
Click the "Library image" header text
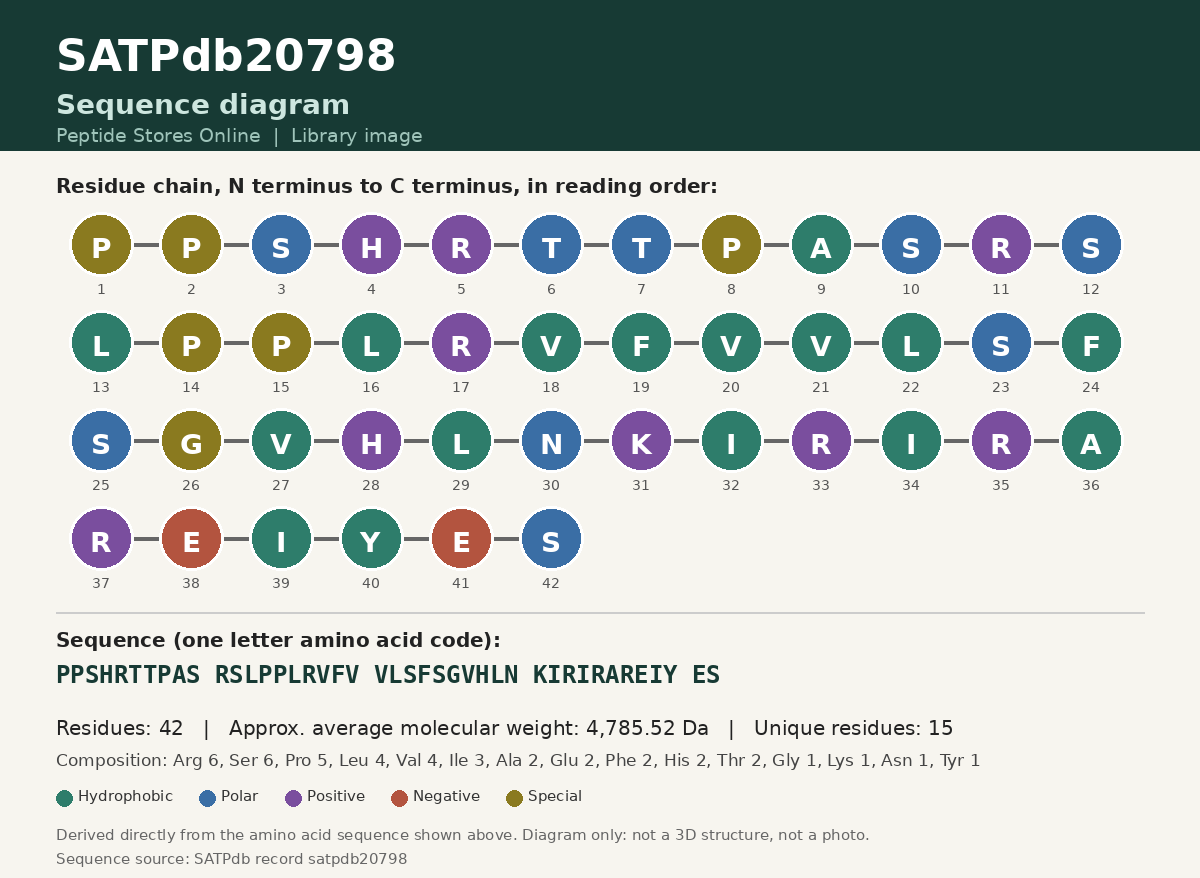tap(357, 136)
